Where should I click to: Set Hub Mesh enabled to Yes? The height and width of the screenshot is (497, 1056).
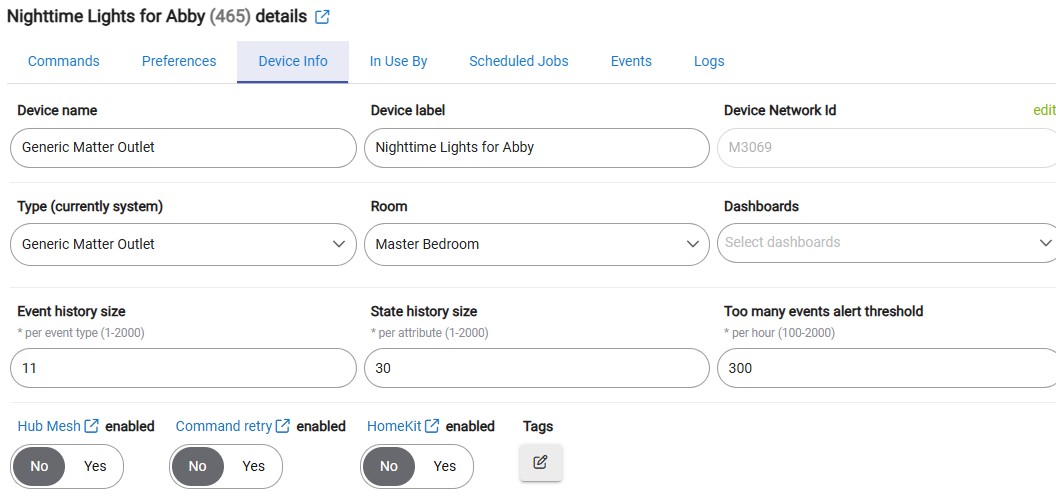pos(95,466)
